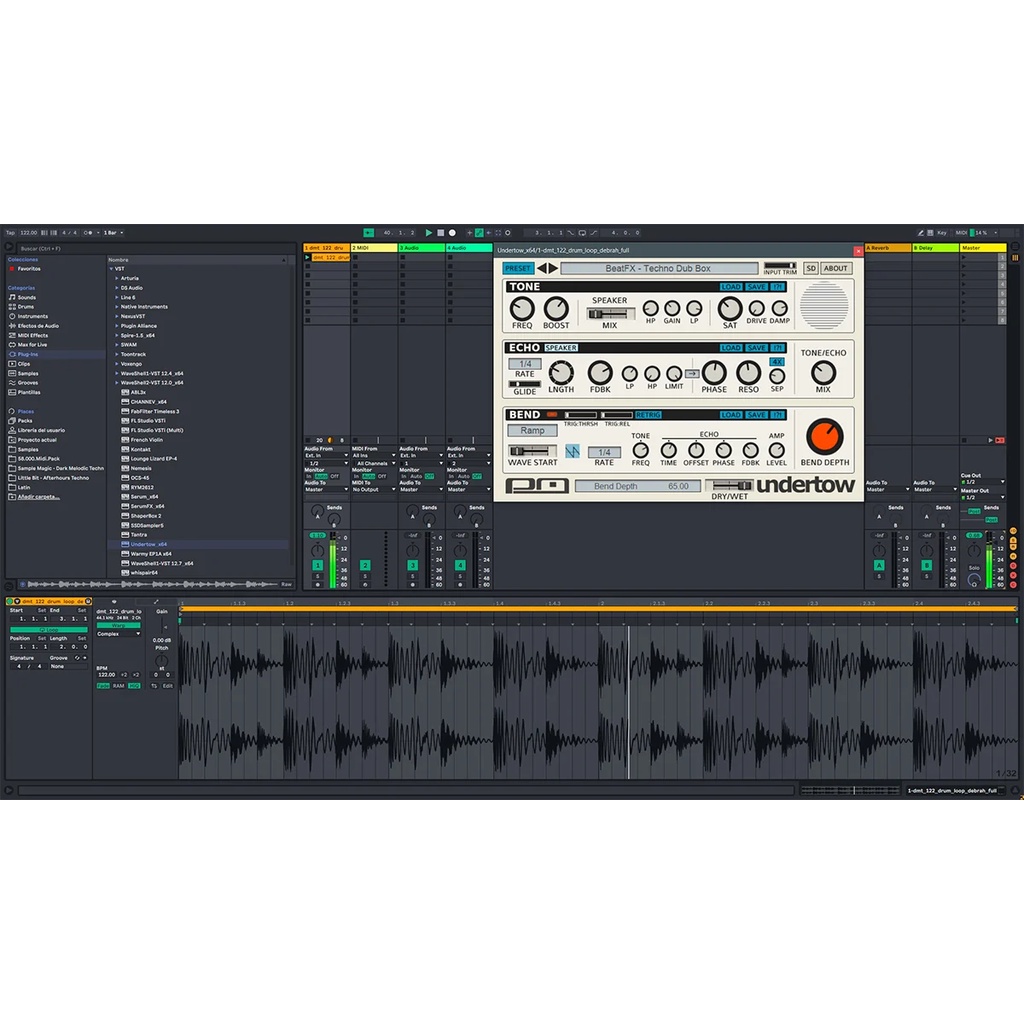Click the Bend Depth orange knob
The width and height of the screenshot is (1024, 1024).
tap(825, 436)
